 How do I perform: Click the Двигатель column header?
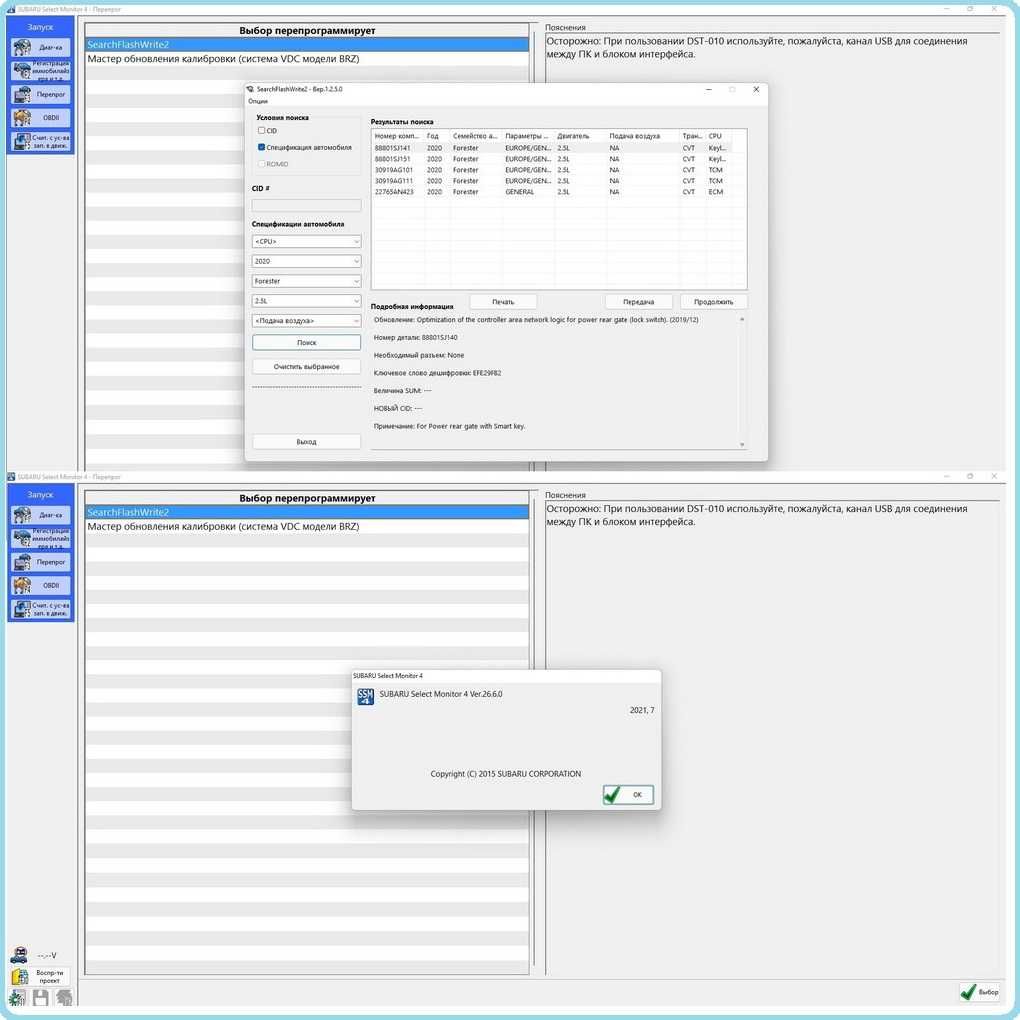(x=580, y=136)
